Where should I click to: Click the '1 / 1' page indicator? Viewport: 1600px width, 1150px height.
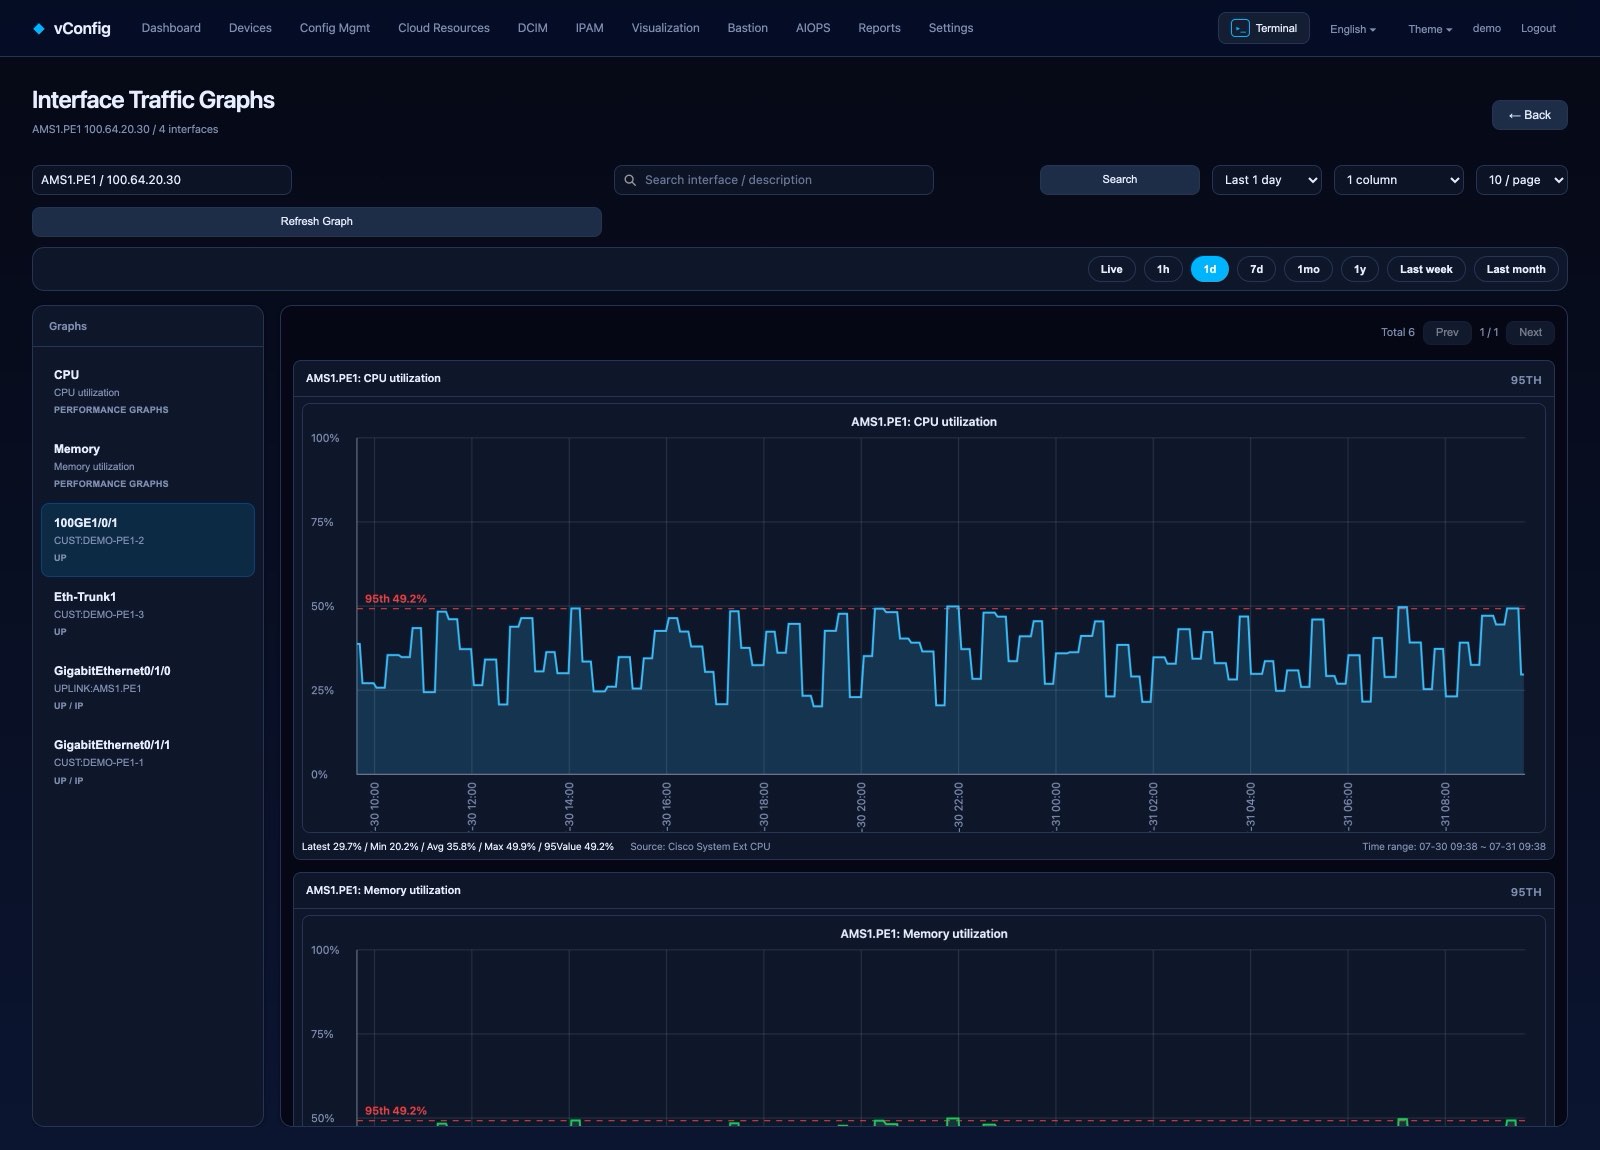pos(1488,332)
